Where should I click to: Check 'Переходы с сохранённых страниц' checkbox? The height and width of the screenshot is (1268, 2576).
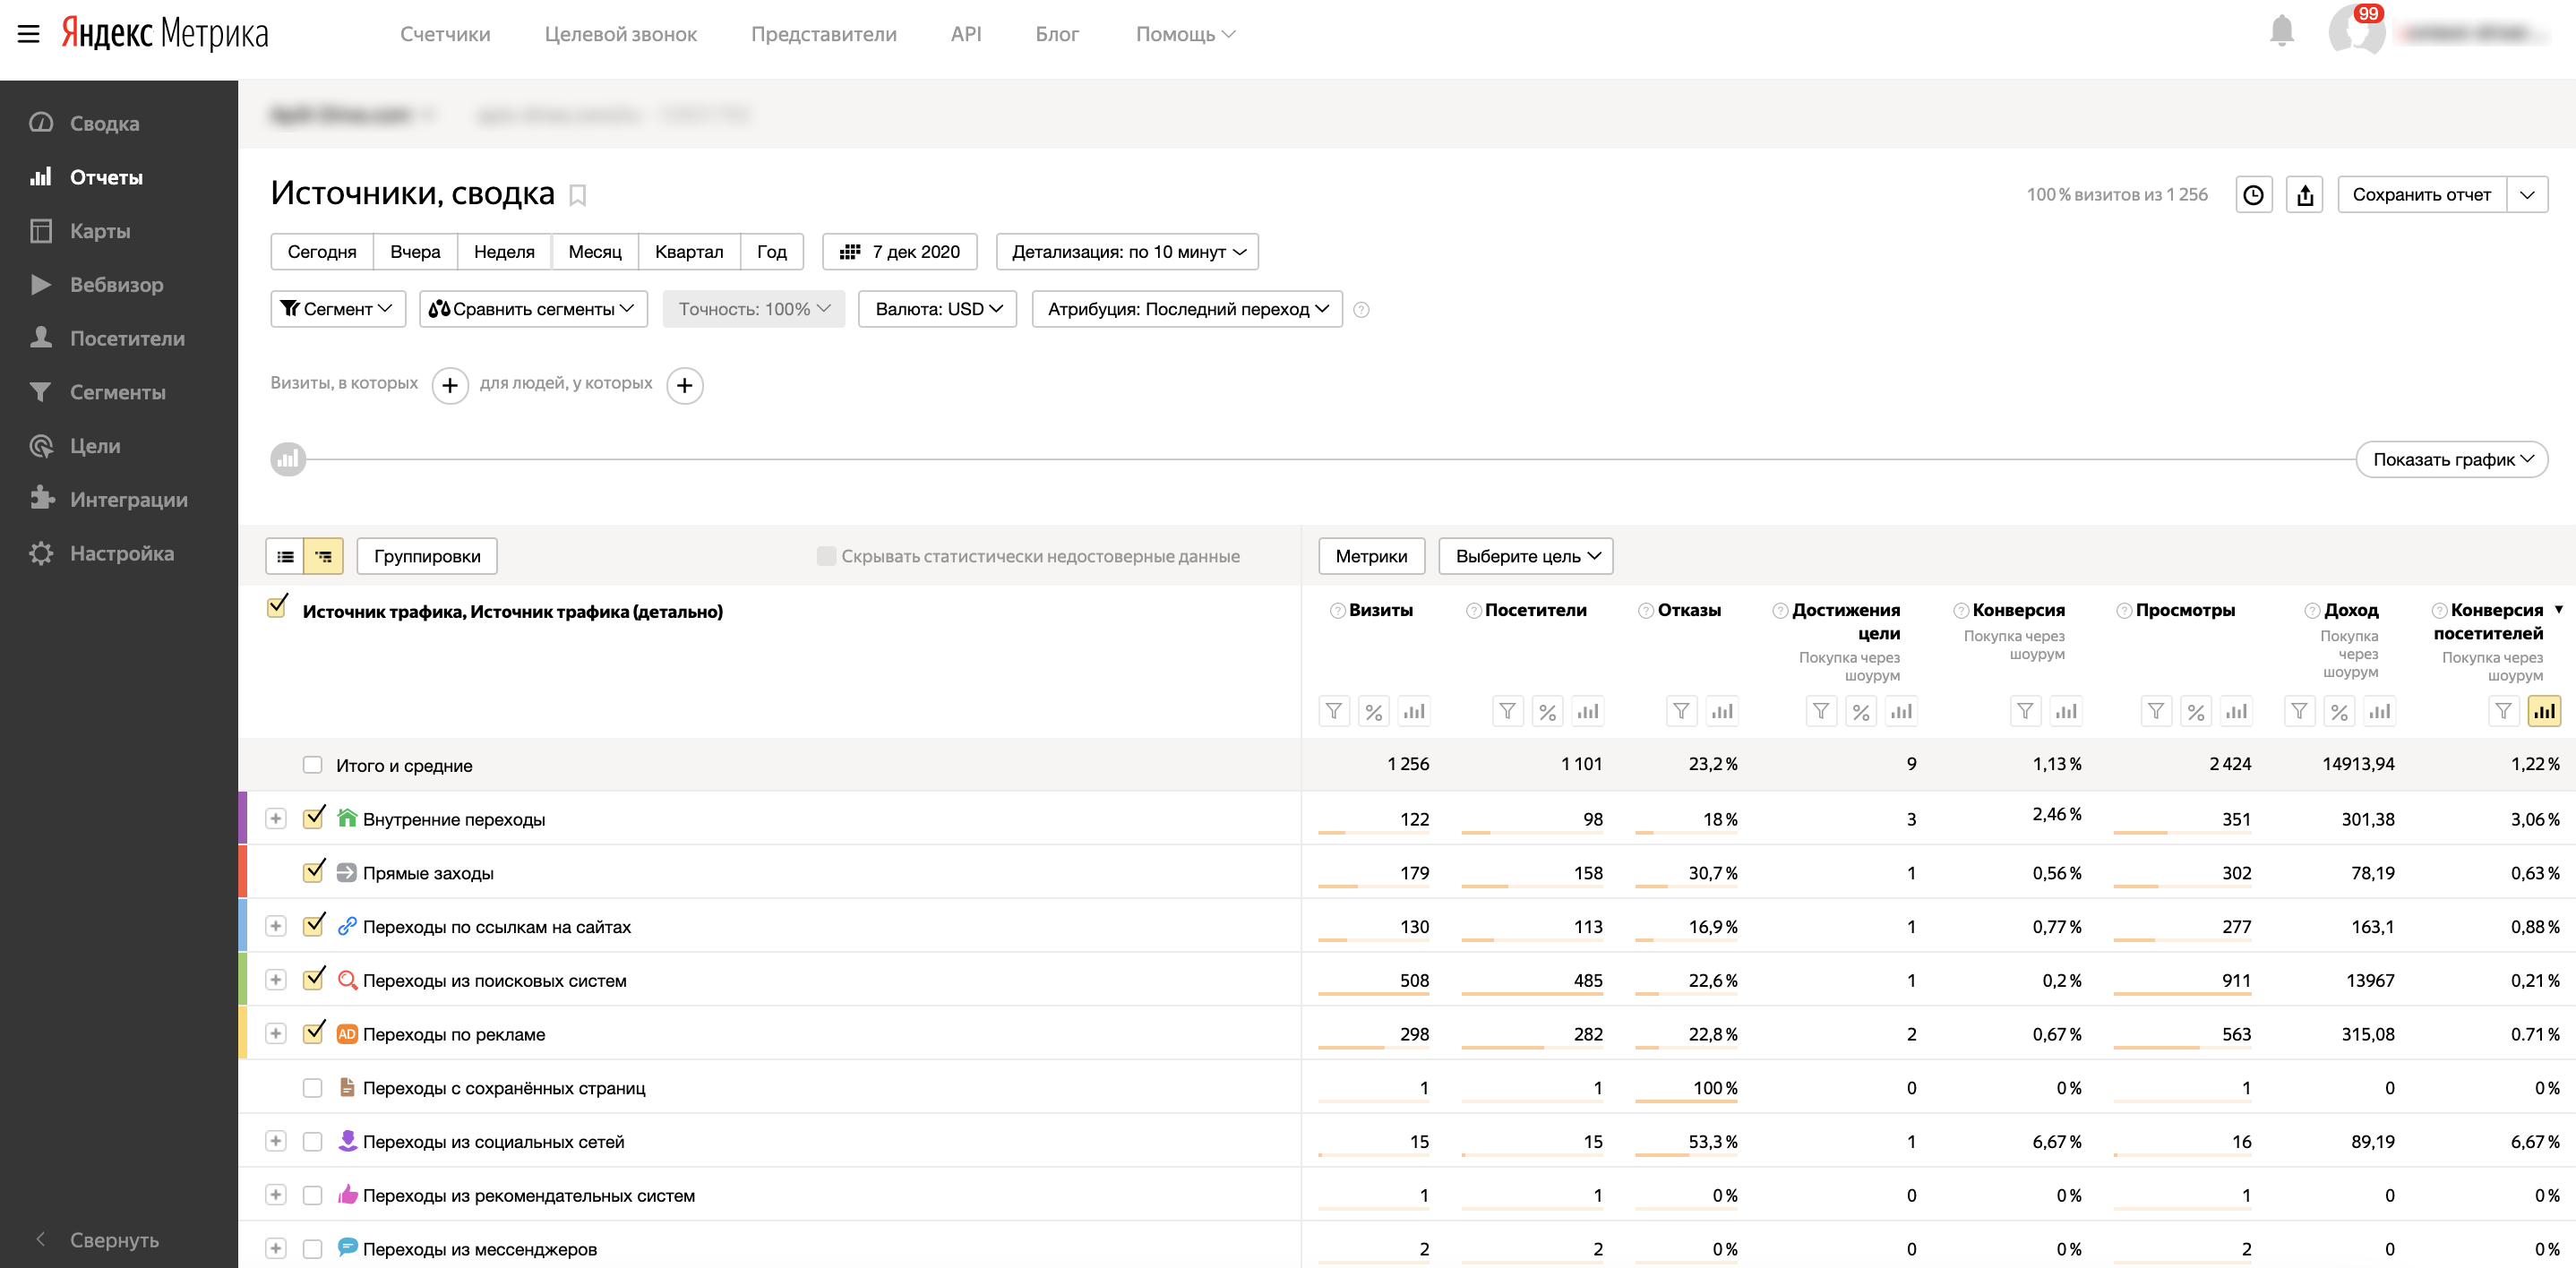tap(313, 1088)
